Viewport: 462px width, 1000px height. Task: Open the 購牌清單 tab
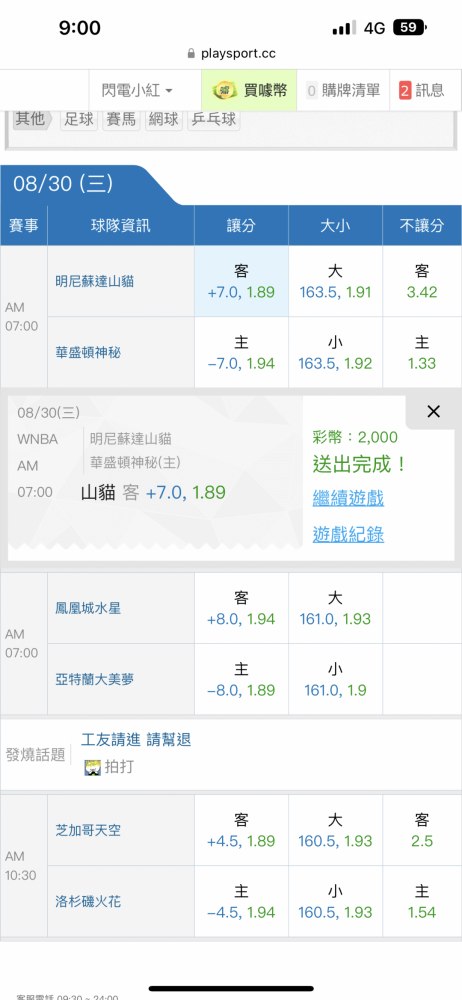343,91
